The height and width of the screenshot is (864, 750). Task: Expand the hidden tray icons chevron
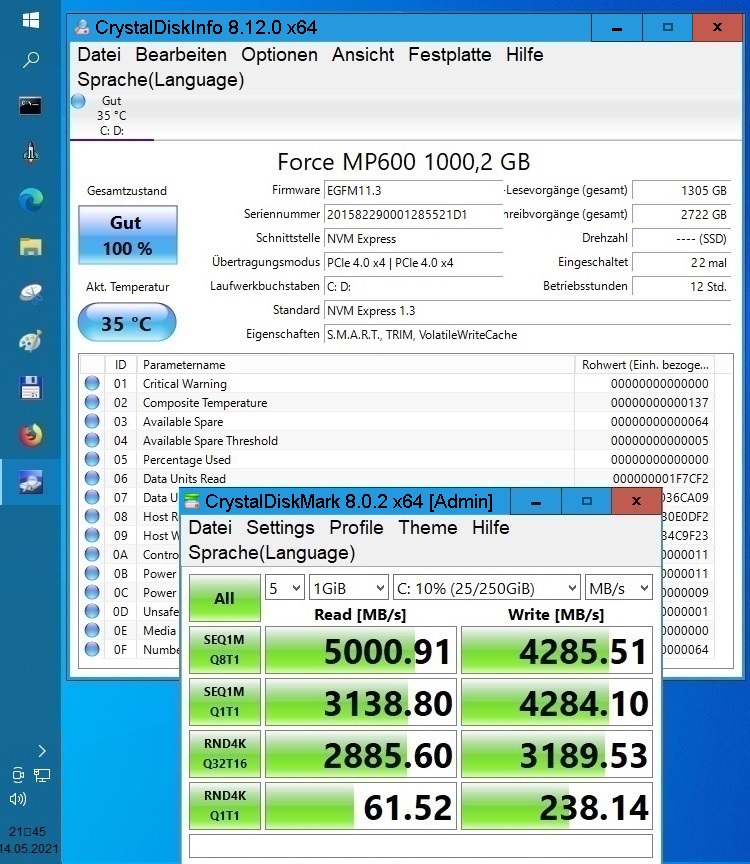point(42,750)
